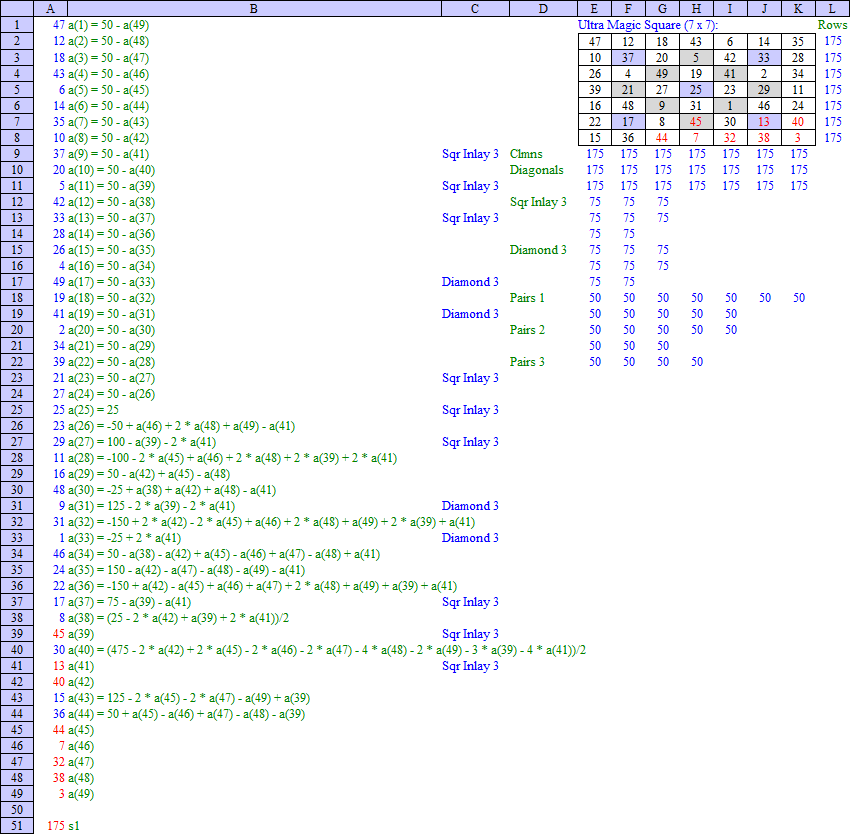Select column header J
The image size is (851, 834).
click(x=764, y=8)
